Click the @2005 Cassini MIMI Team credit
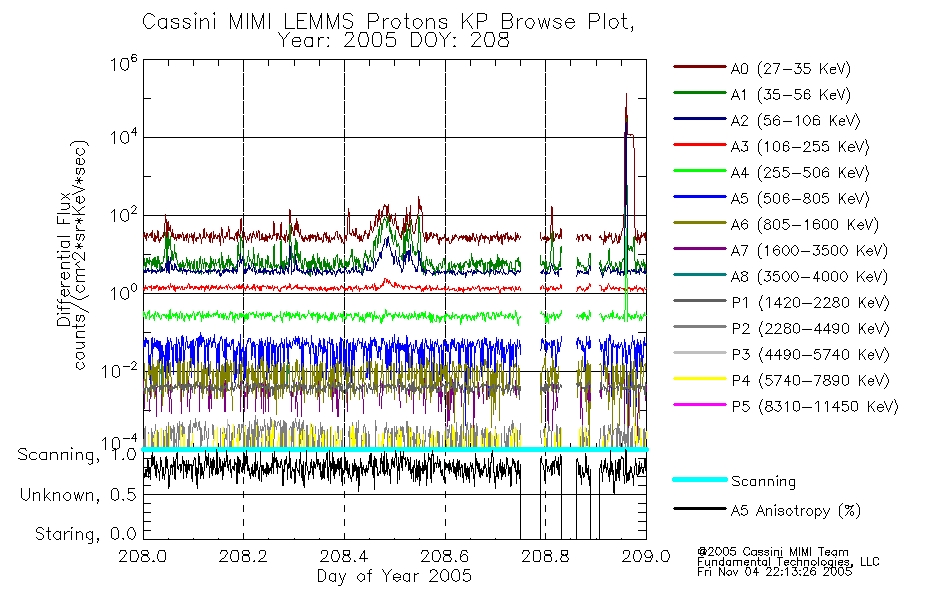Viewport: 950px width, 600px height. [x=773, y=552]
